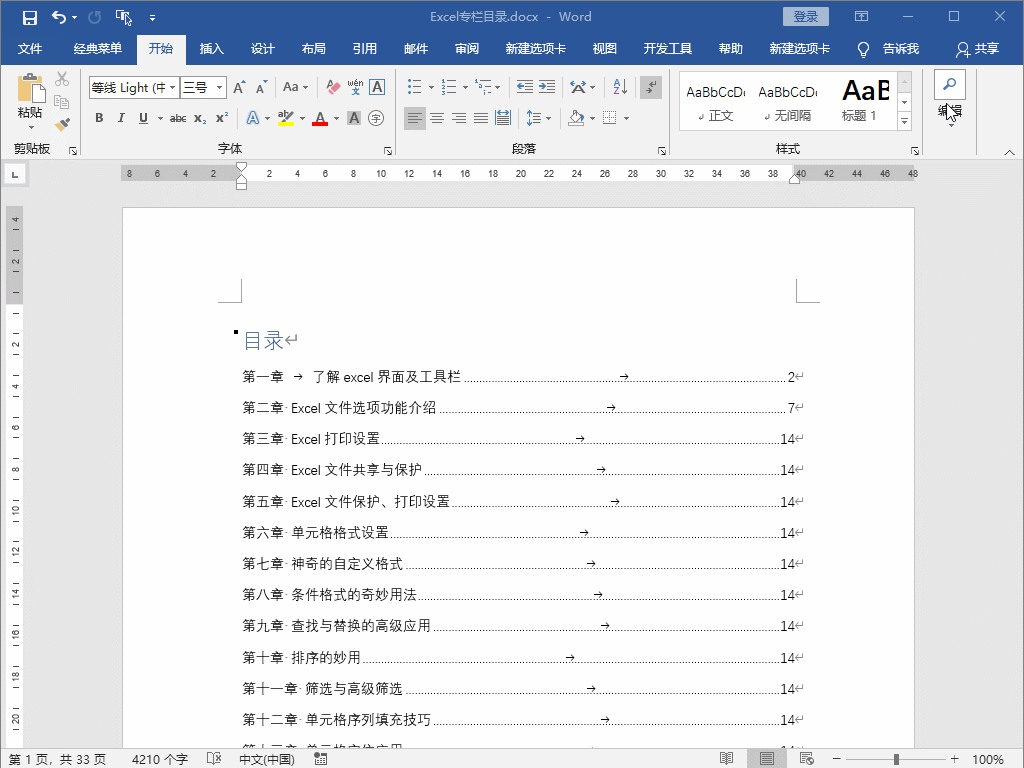Select the 无间隔 style
The image size is (1024, 768).
click(788, 101)
